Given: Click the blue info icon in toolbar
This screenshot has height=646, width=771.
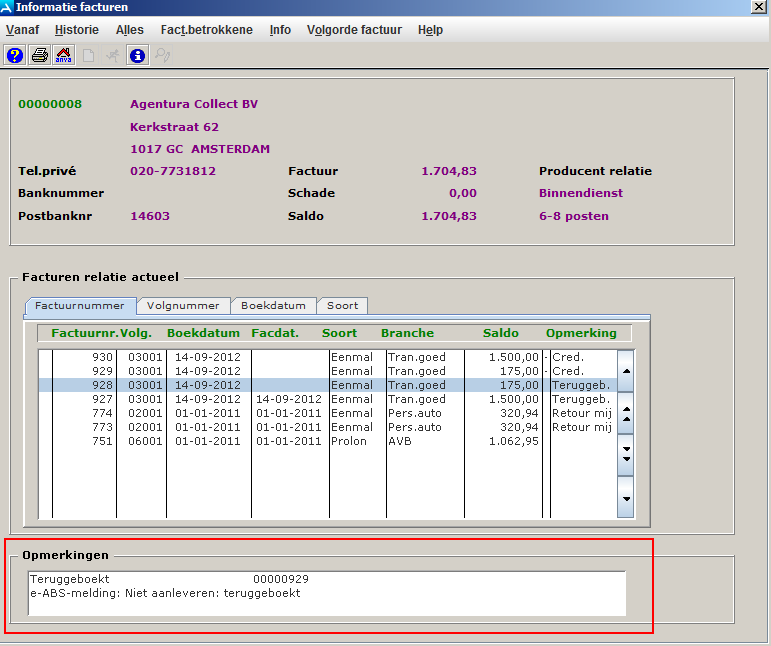Looking at the screenshot, I should [x=138, y=55].
